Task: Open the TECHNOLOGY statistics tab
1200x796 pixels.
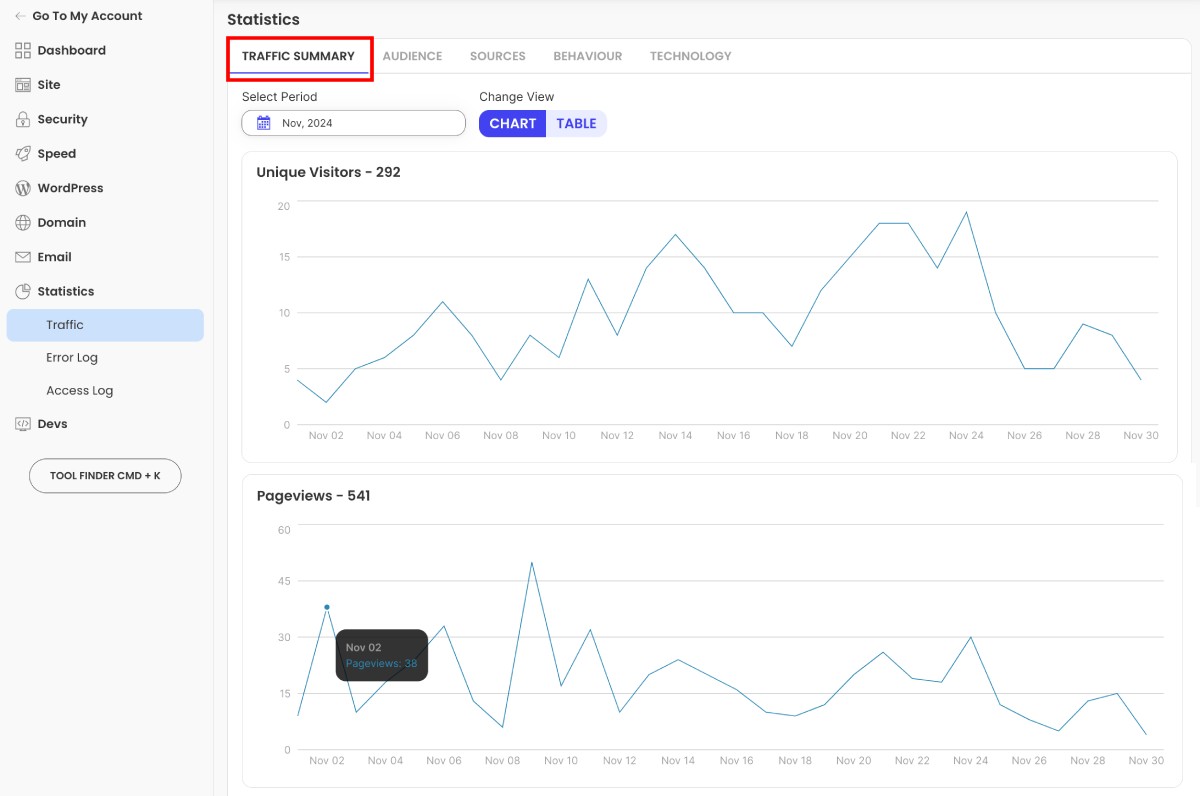Action: [x=690, y=56]
